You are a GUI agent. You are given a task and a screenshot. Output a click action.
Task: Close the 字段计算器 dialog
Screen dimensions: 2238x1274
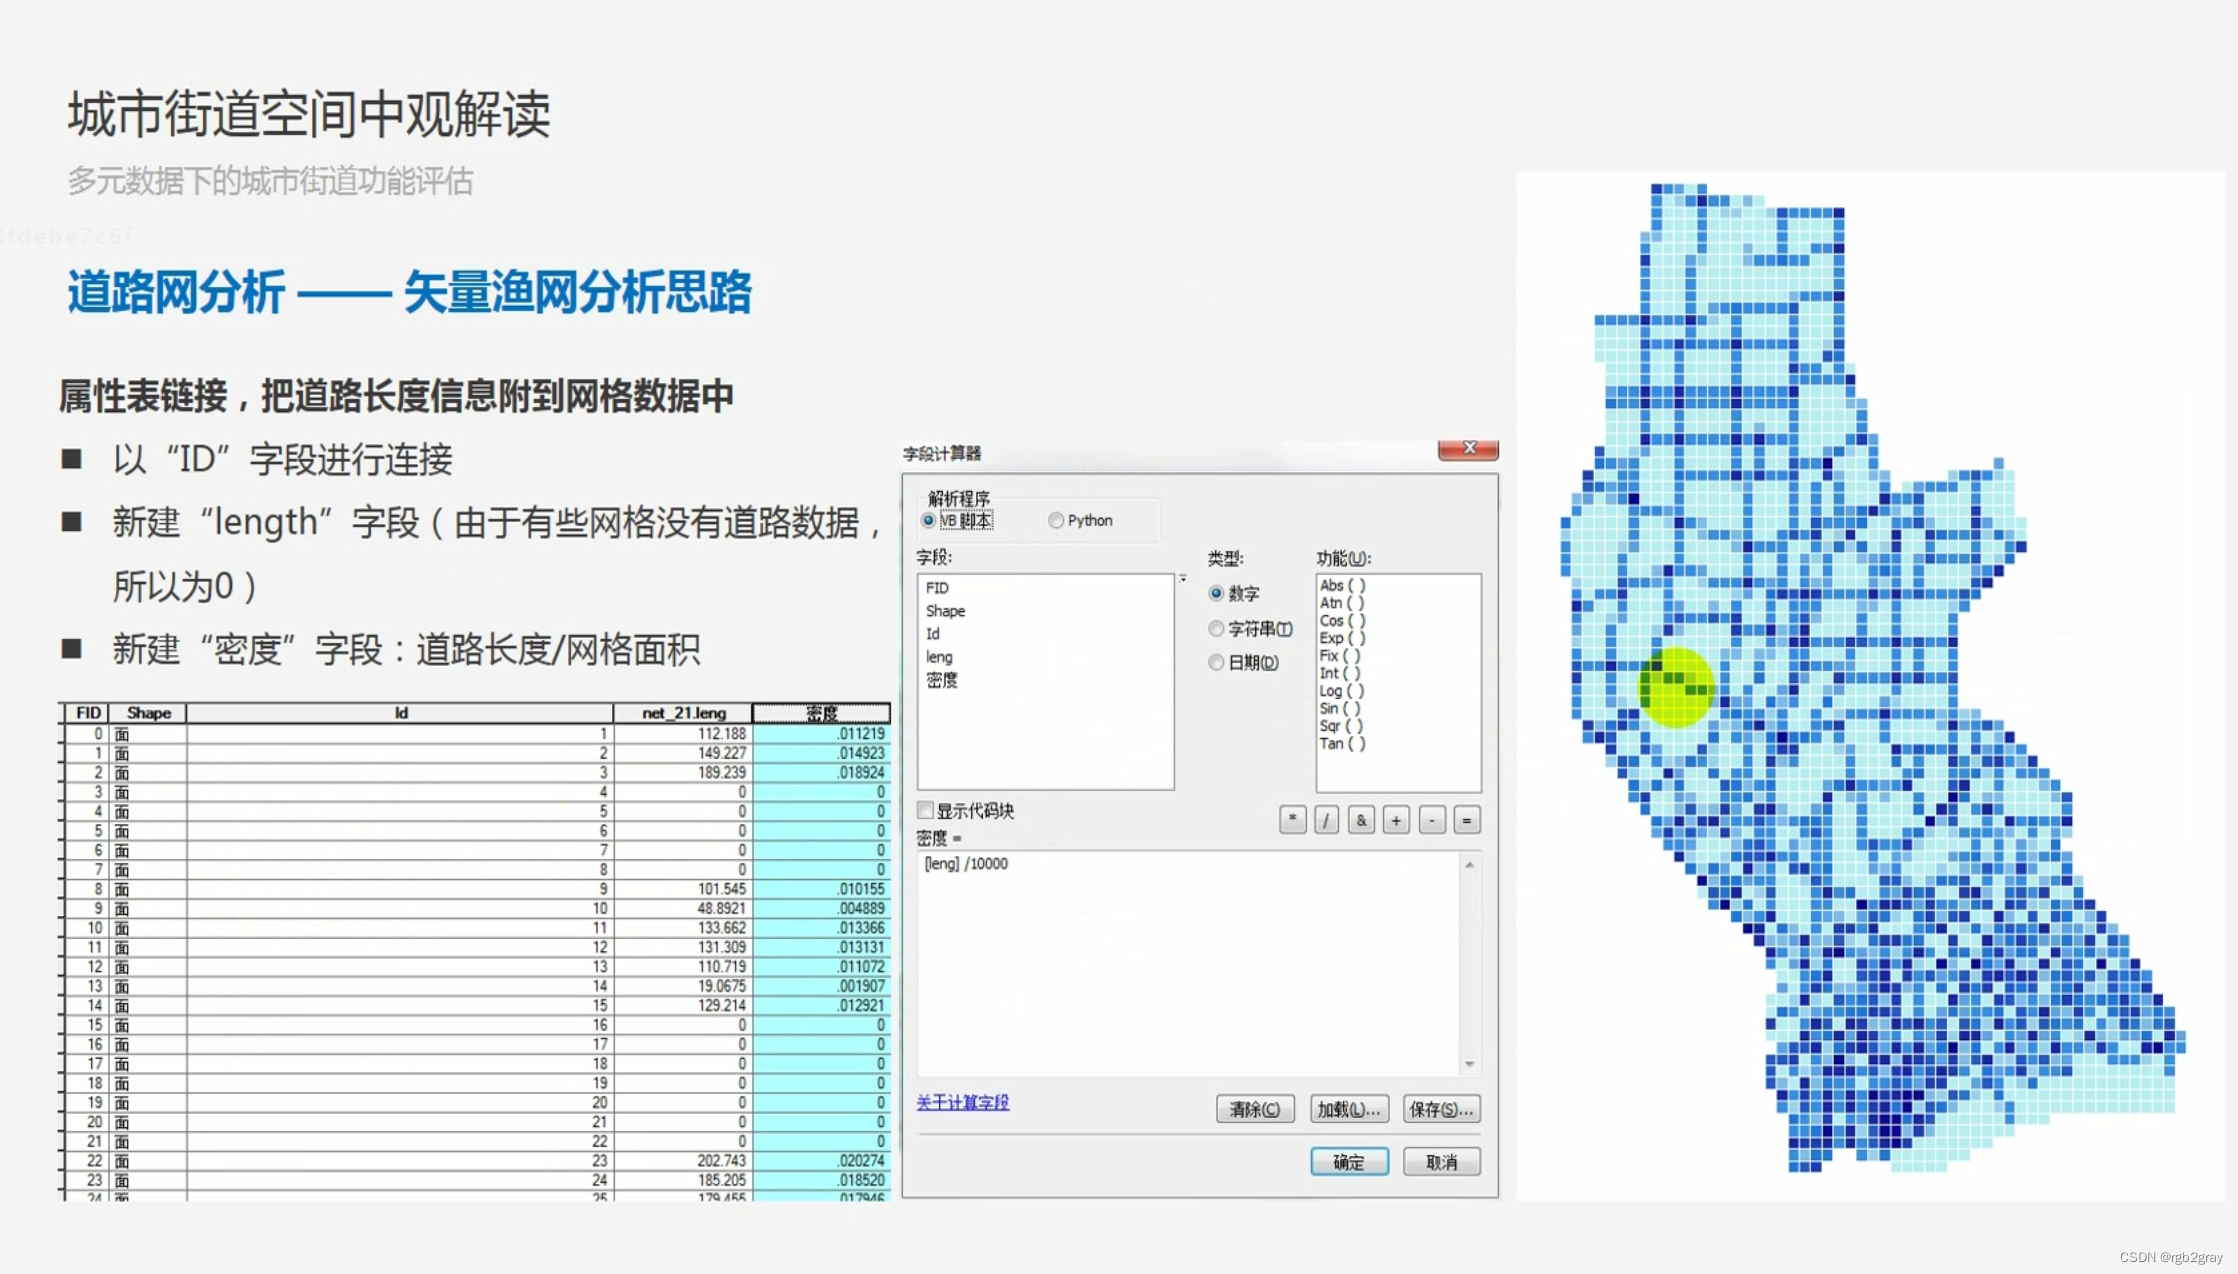tap(1468, 449)
